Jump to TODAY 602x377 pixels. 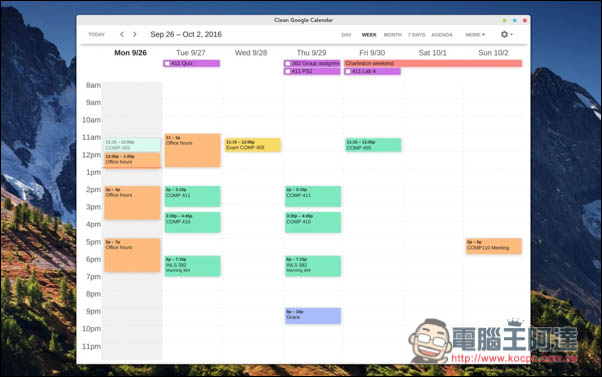(96, 35)
